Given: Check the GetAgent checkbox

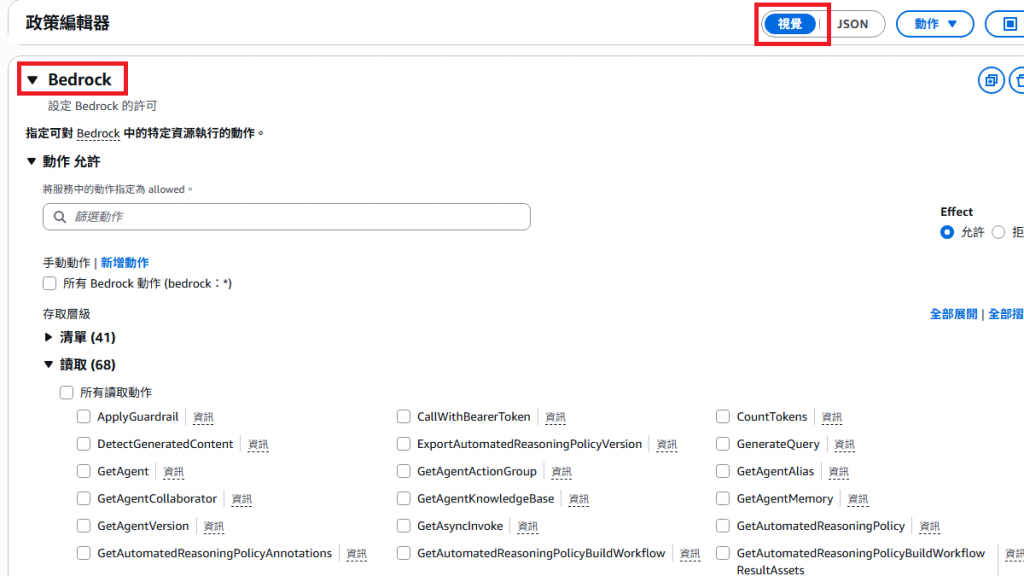Looking at the screenshot, I should coord(84,472).
